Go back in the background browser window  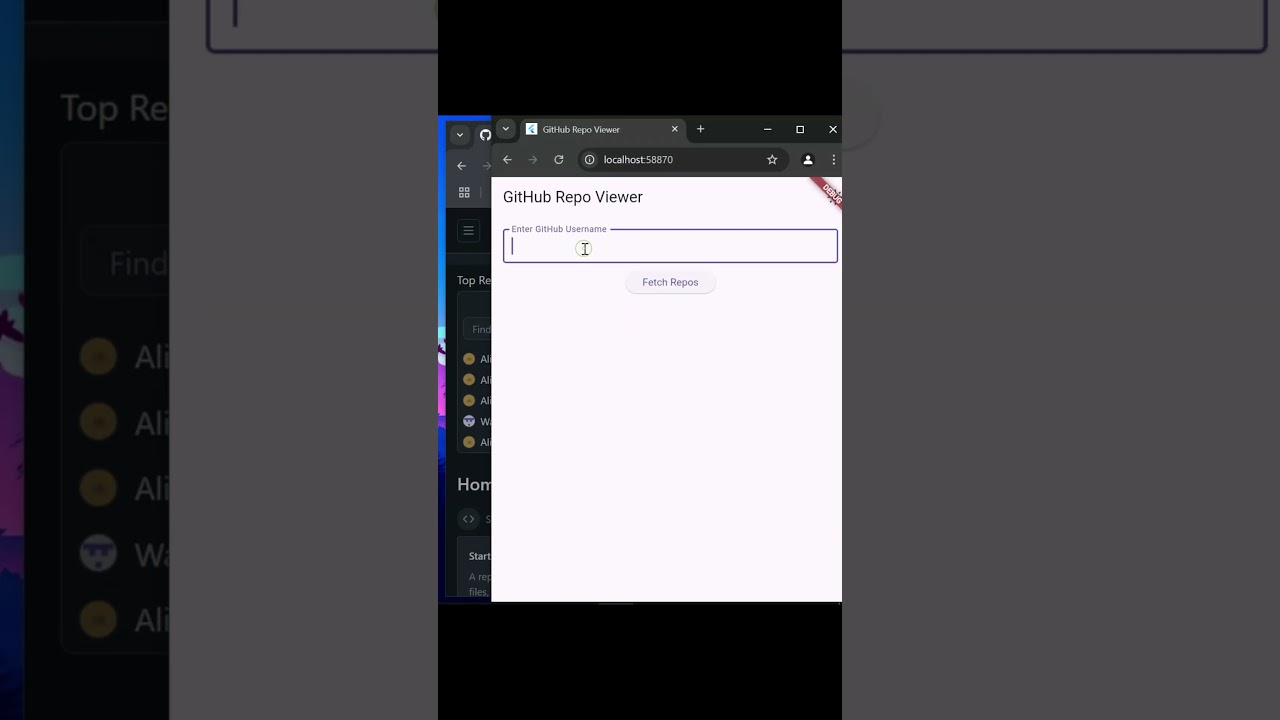tap(461, 166)
